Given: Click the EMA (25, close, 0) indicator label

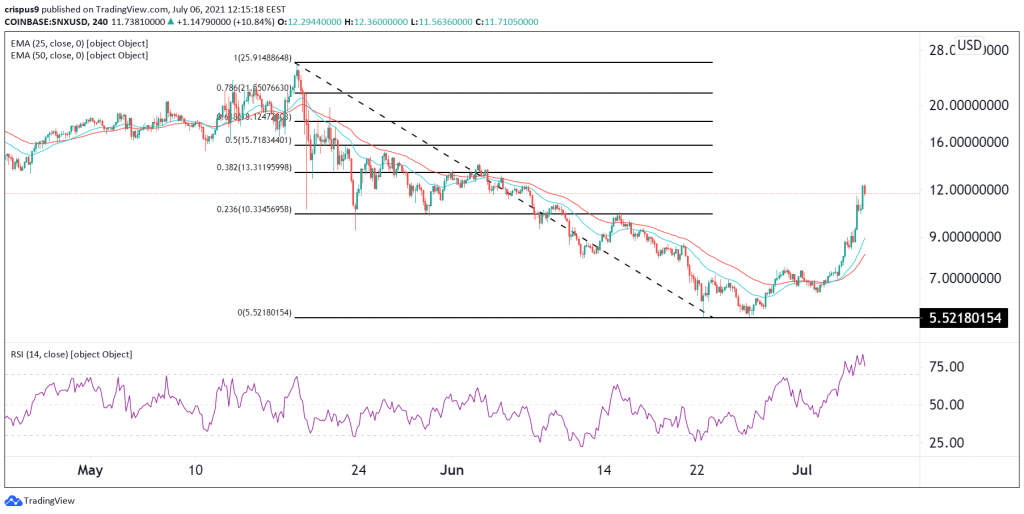Looking at the screenshot, I should (80, 43).
